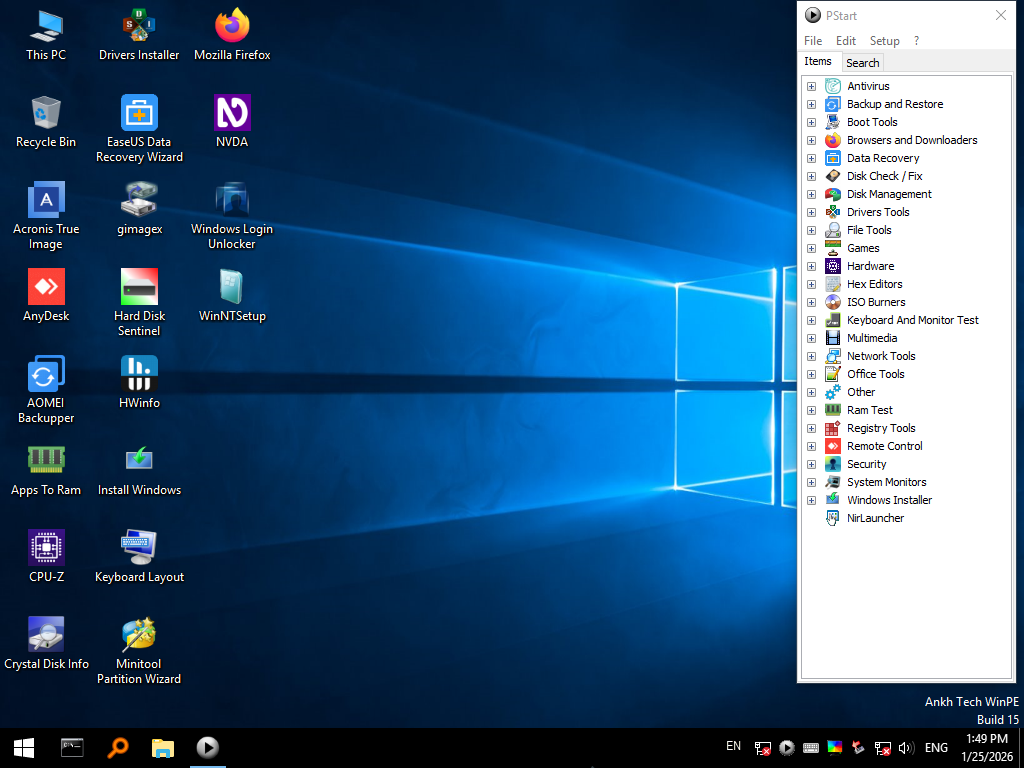Expand the Antivirus category in PStart

[811, 86]
